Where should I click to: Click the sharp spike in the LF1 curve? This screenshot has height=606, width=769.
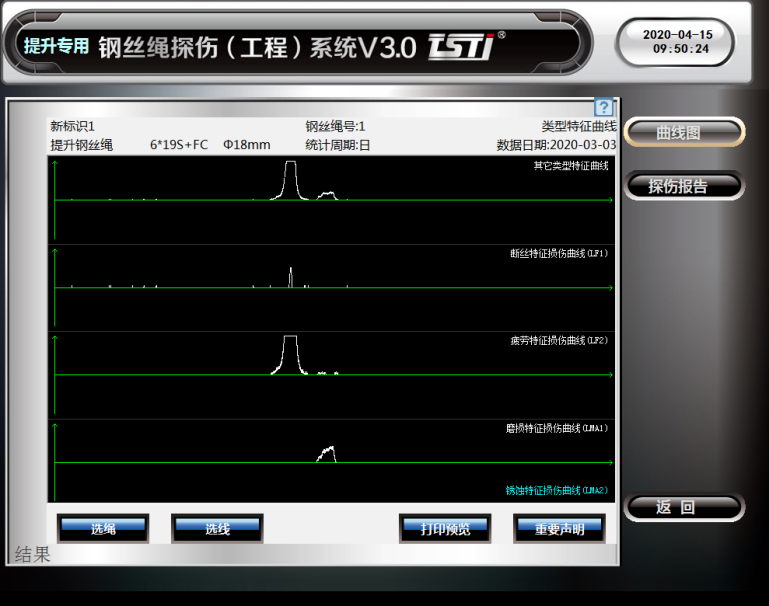291,277
